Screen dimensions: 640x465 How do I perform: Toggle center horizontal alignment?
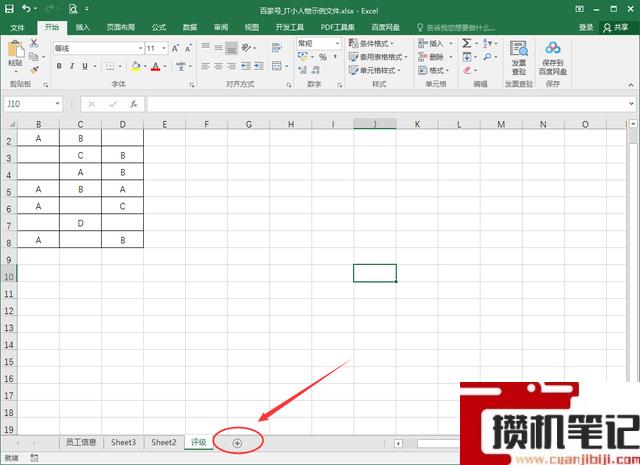pyautogui.click(x=218, y=66)
